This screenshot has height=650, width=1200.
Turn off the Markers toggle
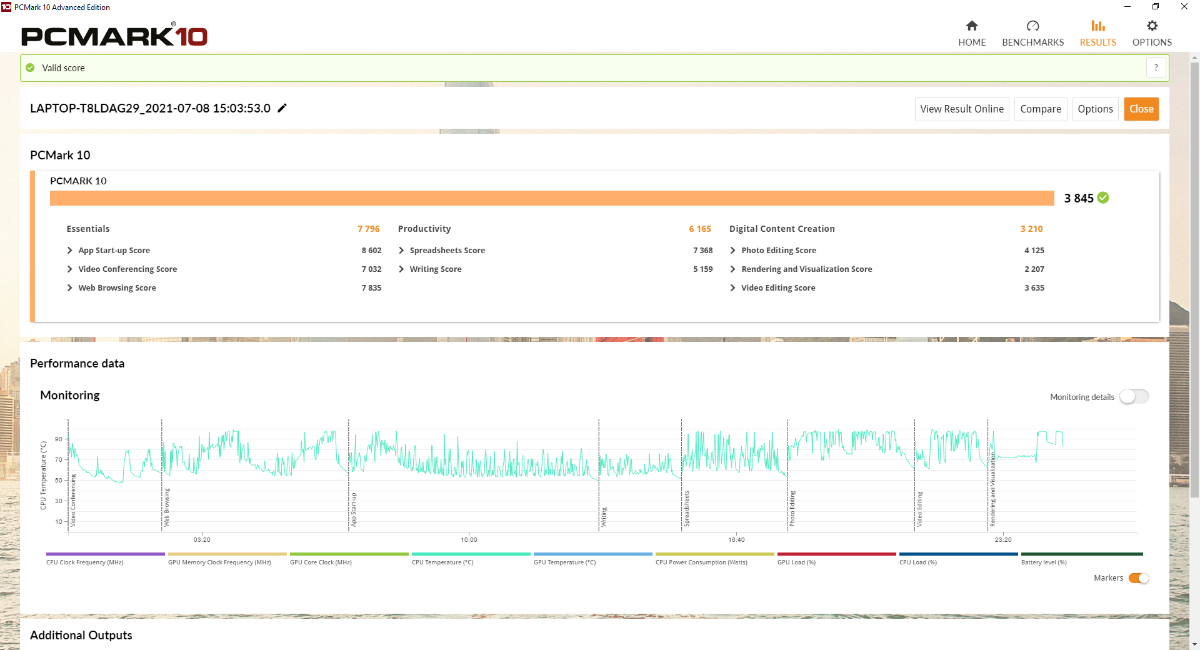pyautogui.click(x=1138, y=578)
